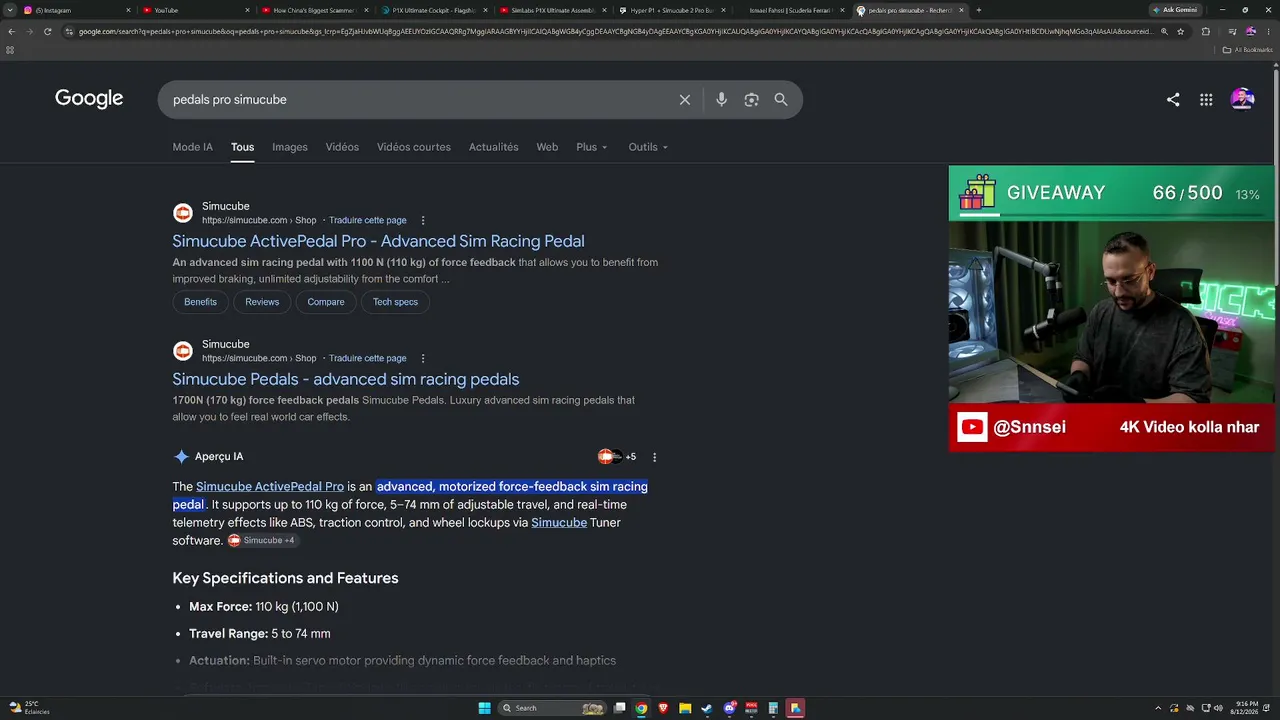Screen dimensions: 1280x720
Task: Click the Simucube favicon of the first result
Action: click(x=183, y=213)
